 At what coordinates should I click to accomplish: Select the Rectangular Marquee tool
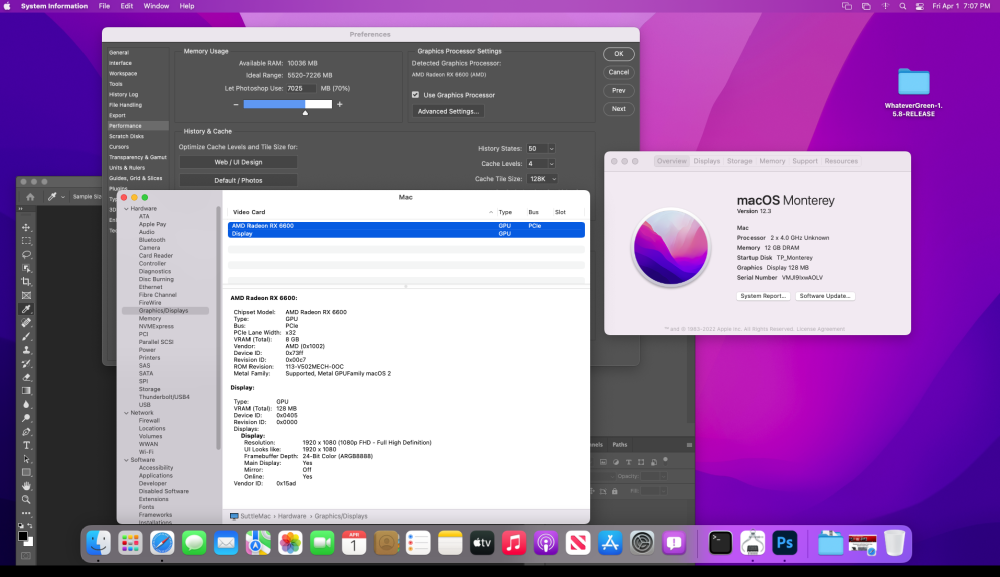tap(26, 241)
